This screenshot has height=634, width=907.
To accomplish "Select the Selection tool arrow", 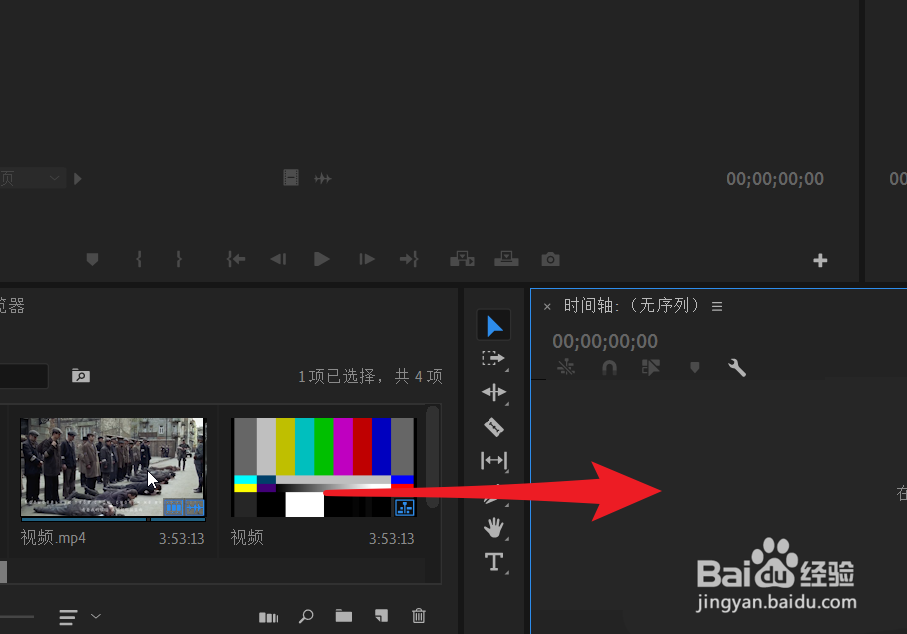I will point(493,326).
